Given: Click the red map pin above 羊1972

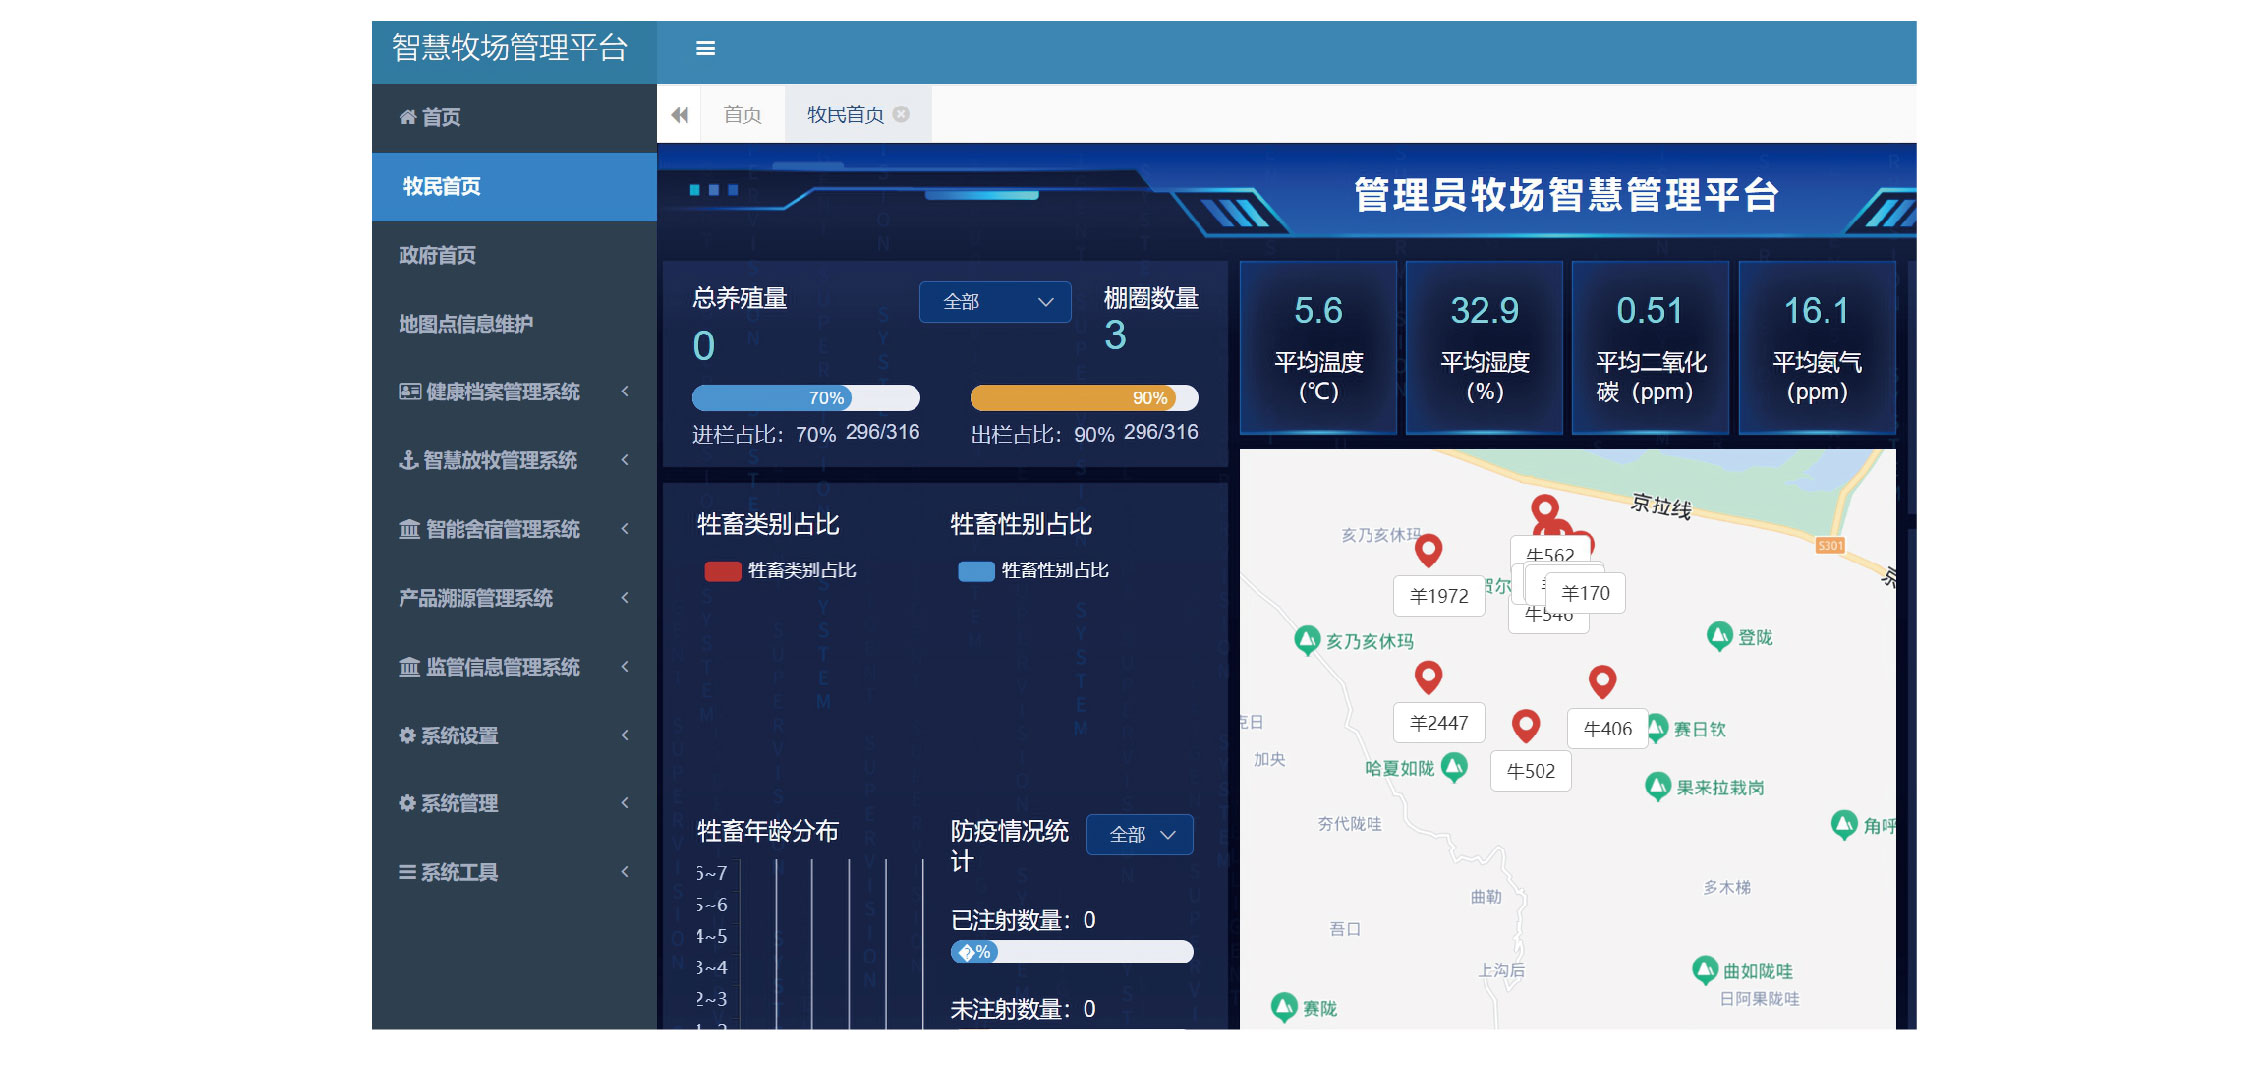Looking at the screenshot, I should (1428, 548).
